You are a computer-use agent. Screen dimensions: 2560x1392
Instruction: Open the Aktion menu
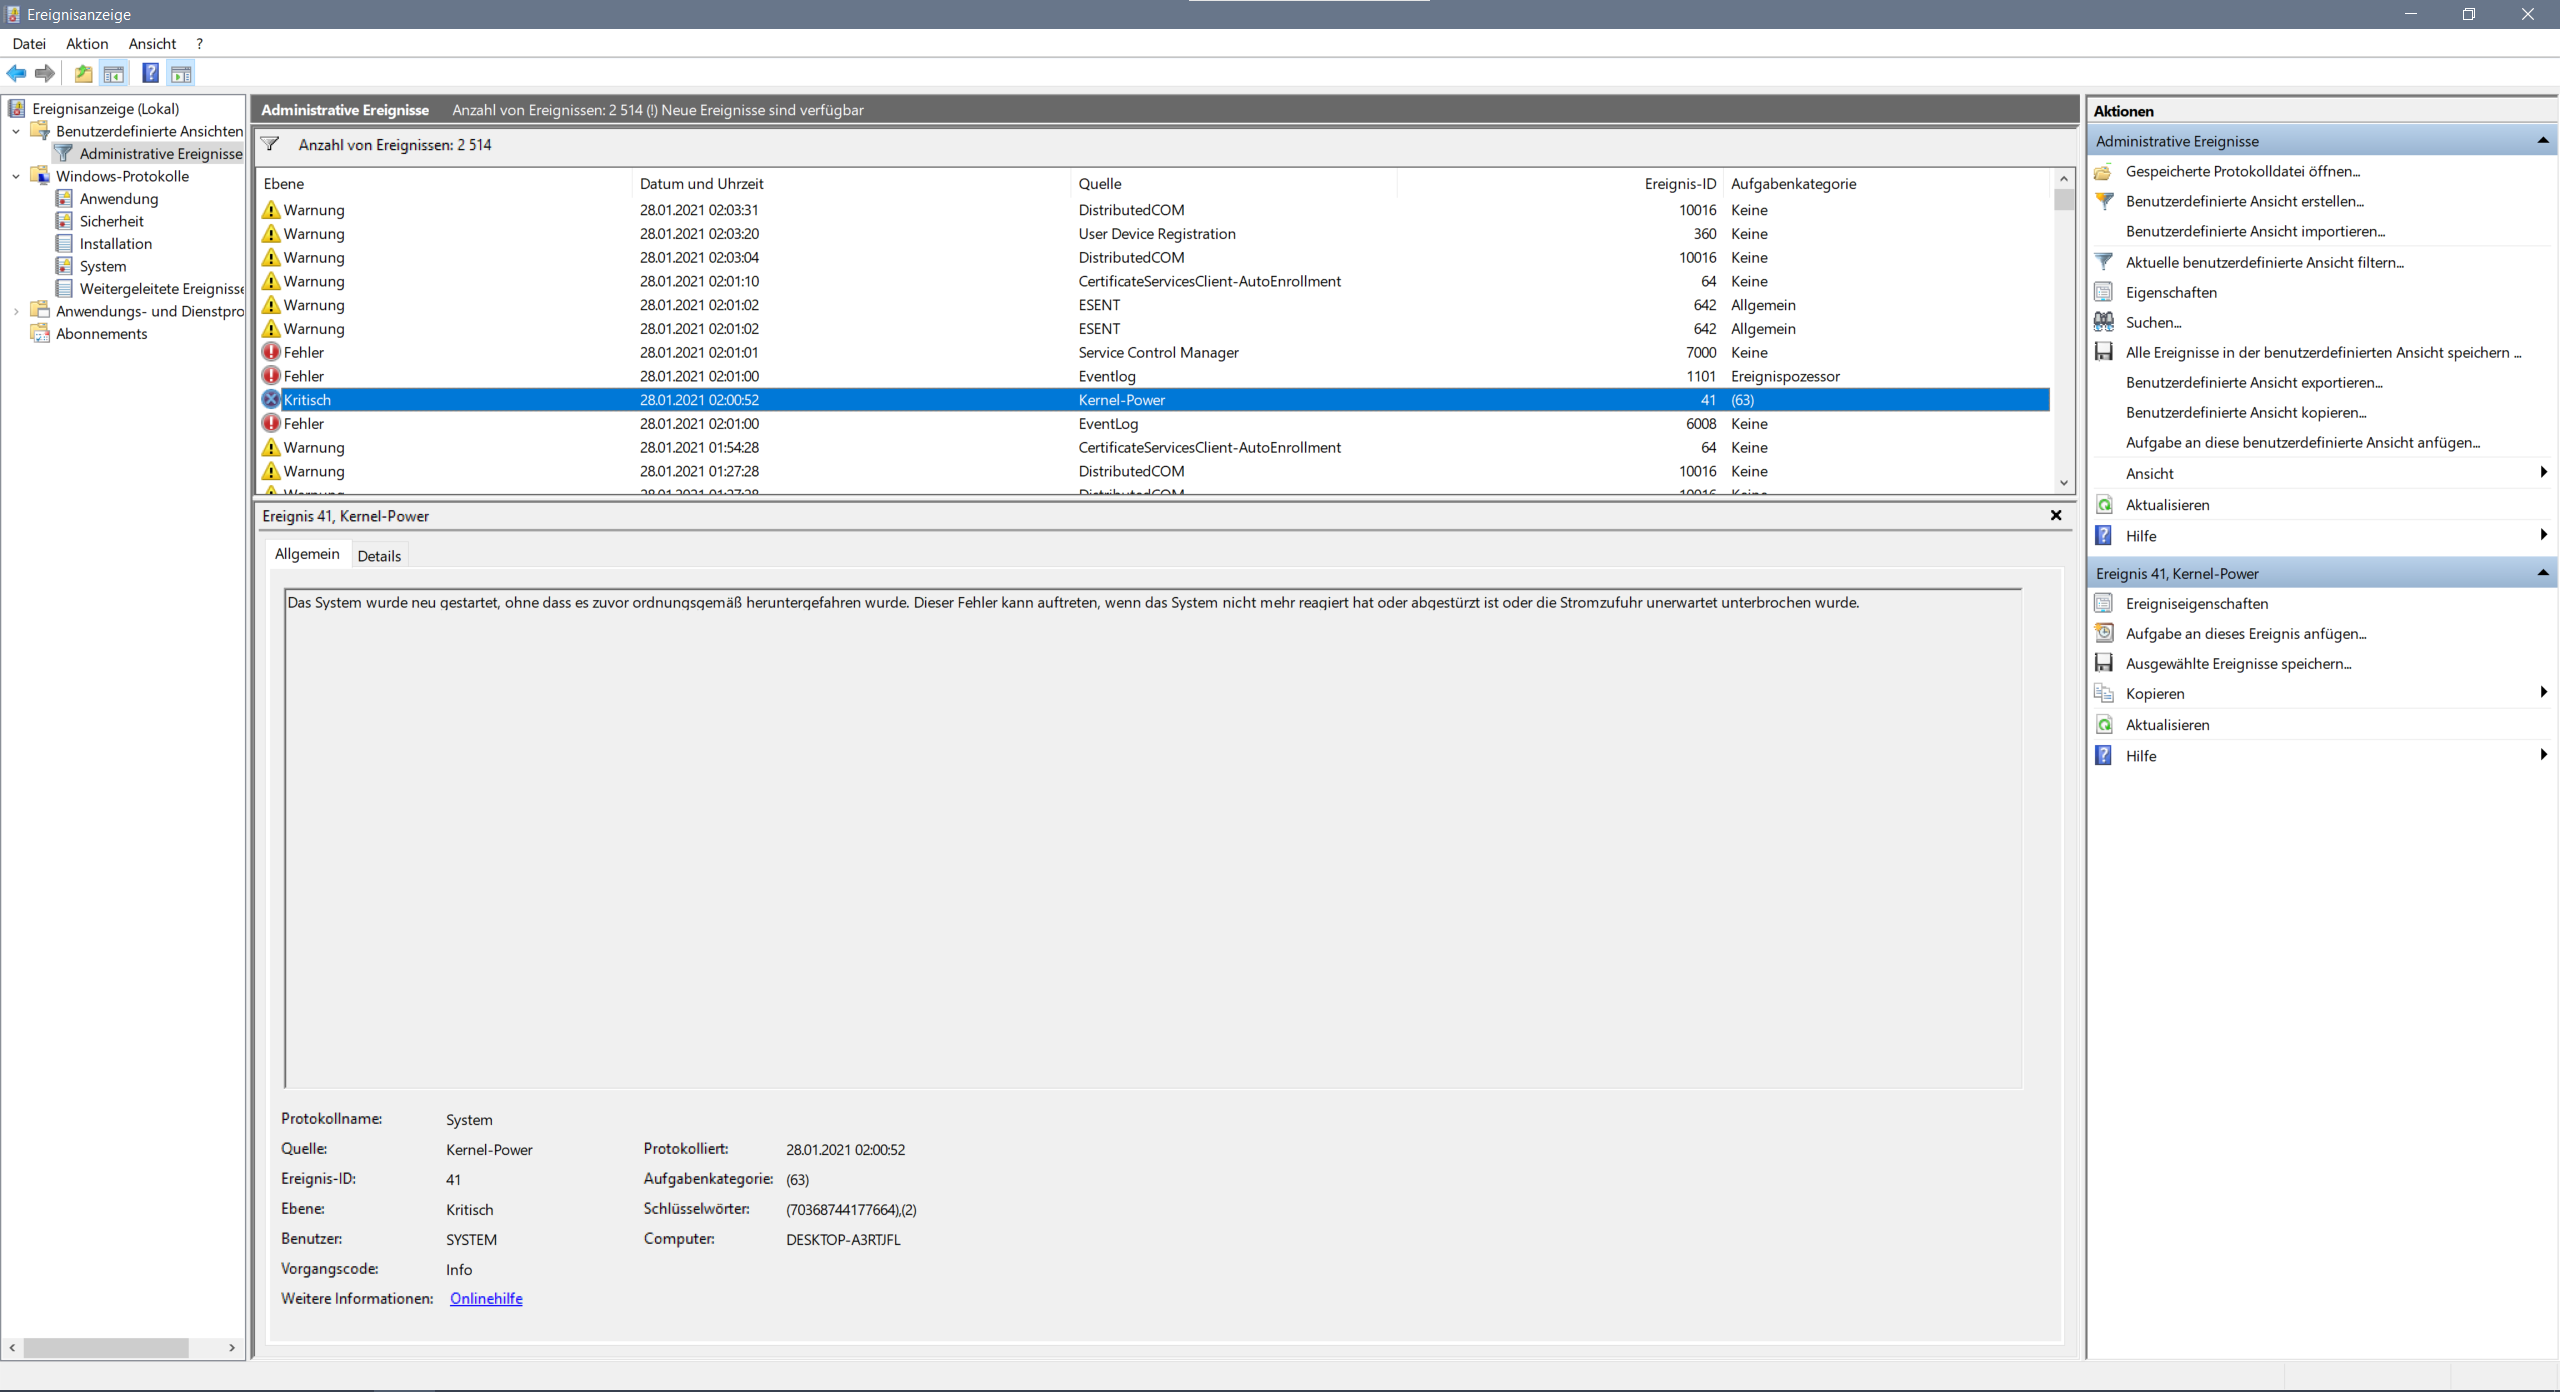[87, 43]
